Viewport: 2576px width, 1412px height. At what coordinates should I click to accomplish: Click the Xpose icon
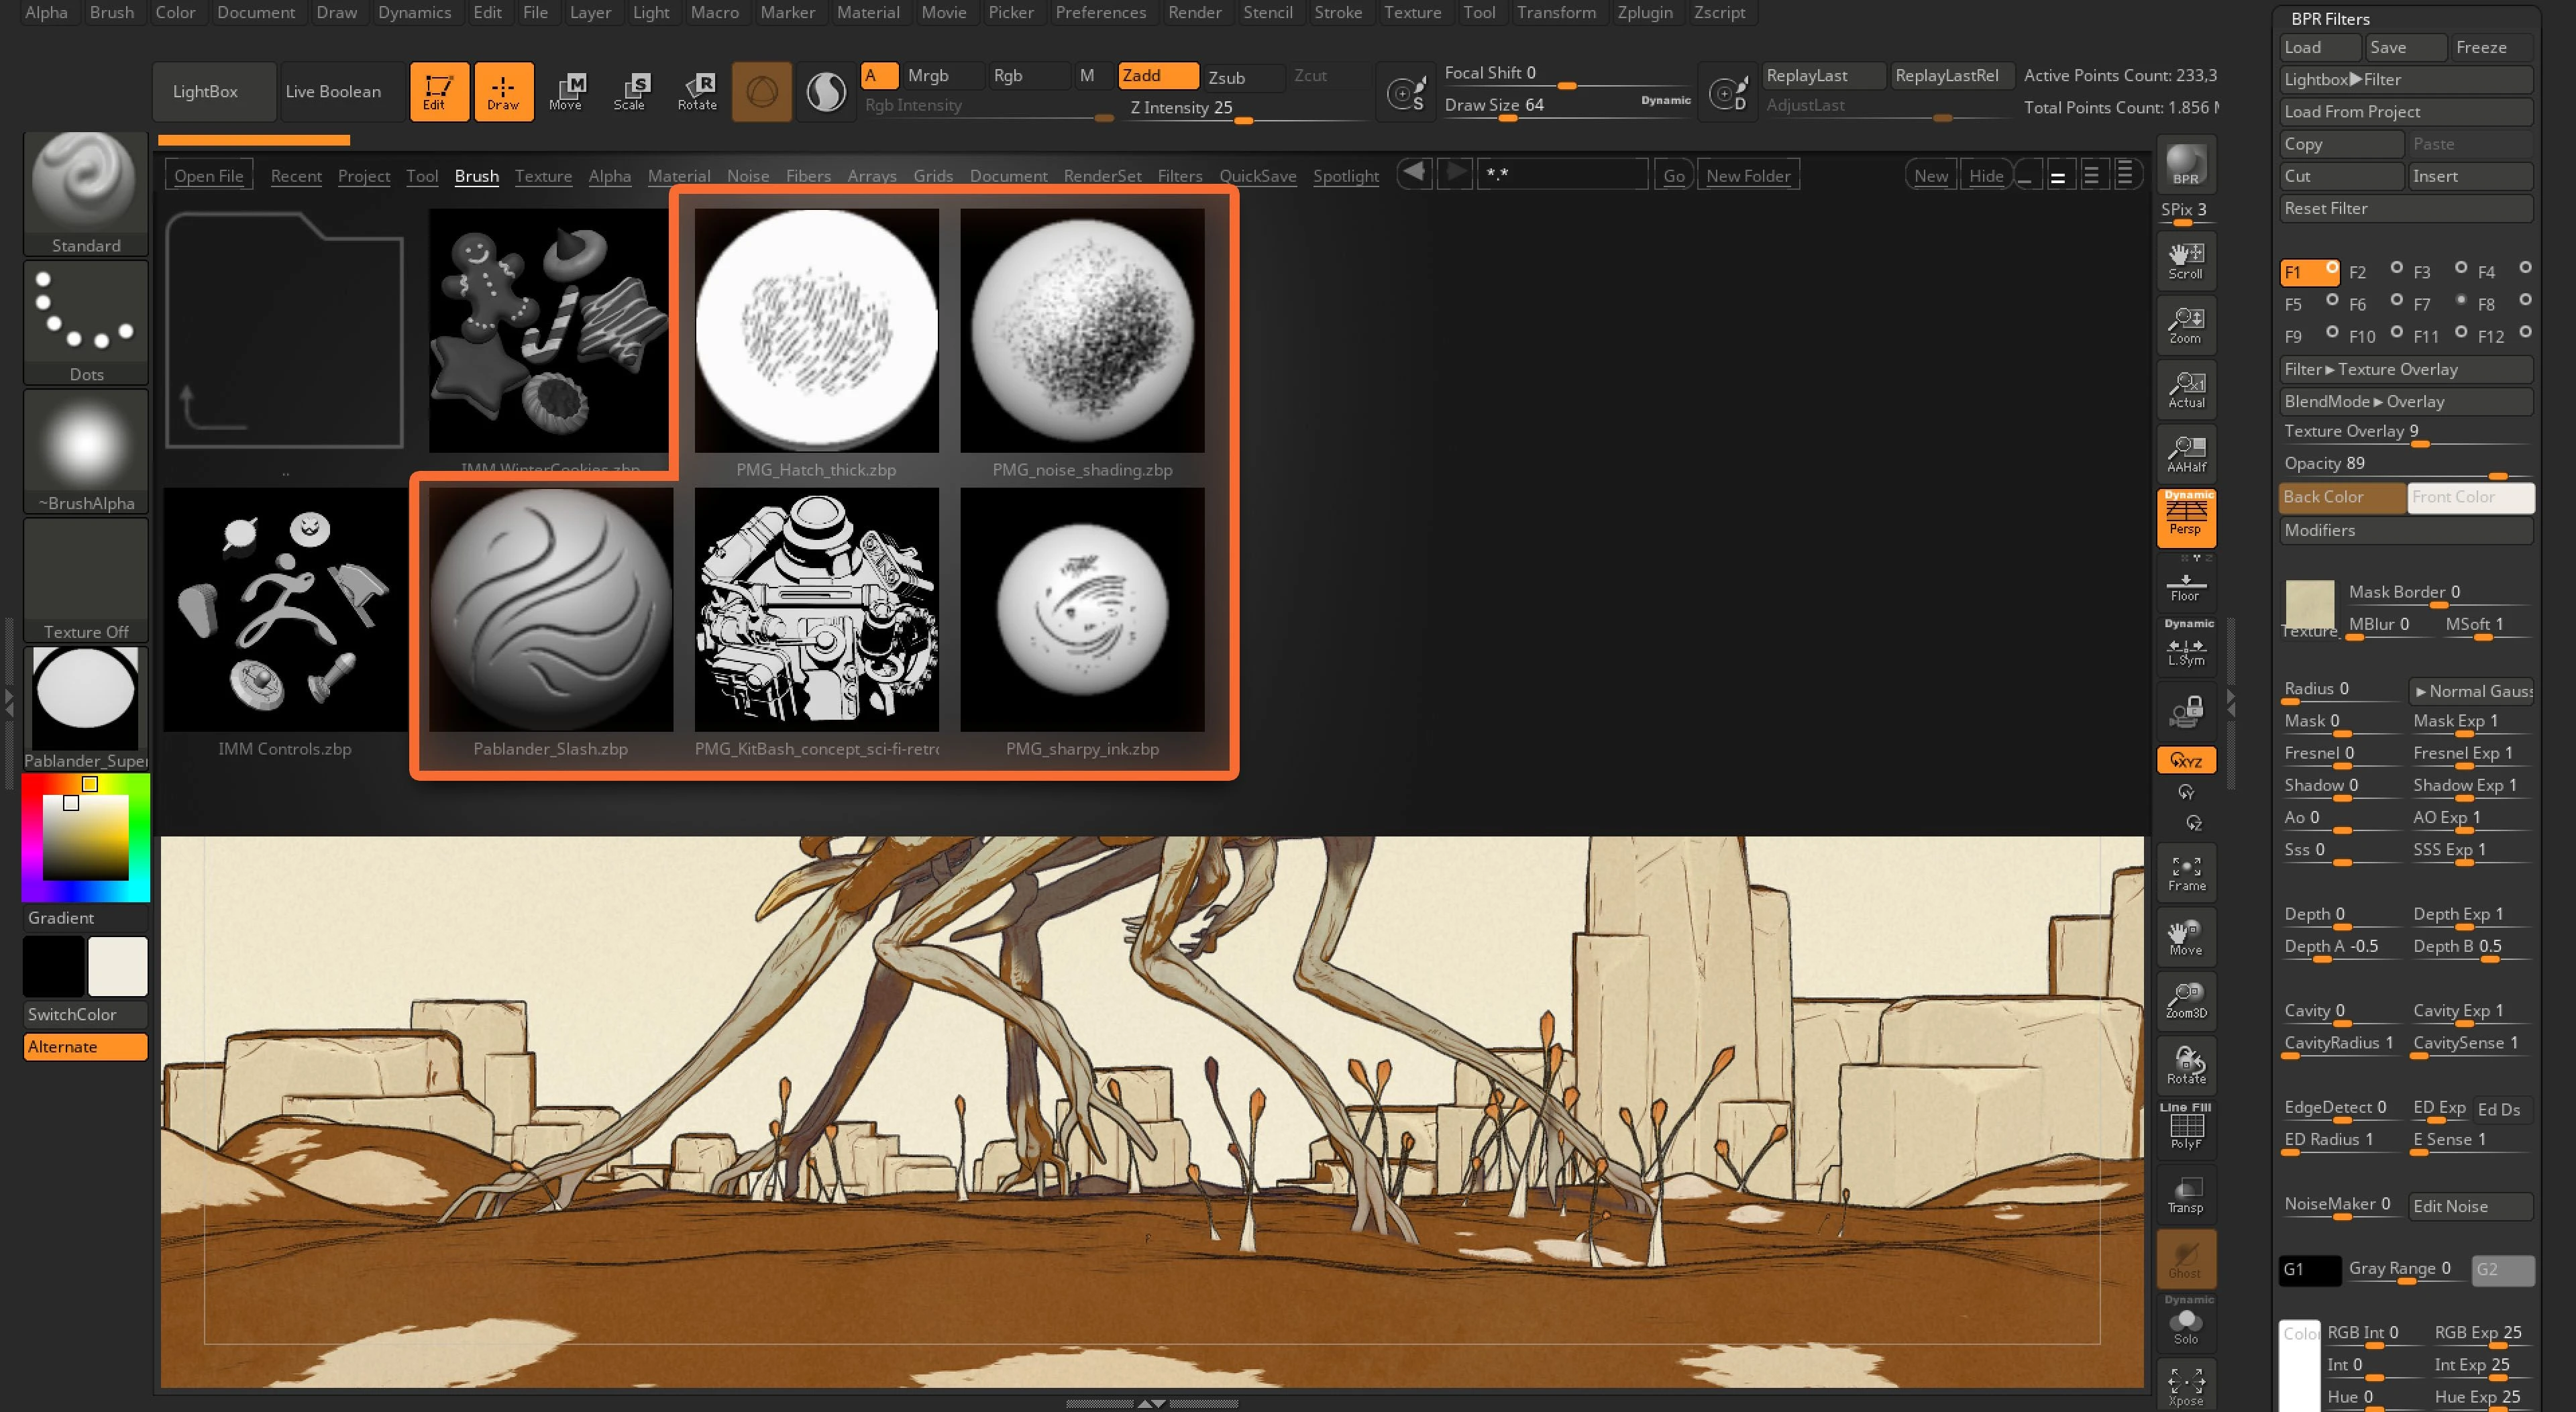(x=2186, y=1386)
